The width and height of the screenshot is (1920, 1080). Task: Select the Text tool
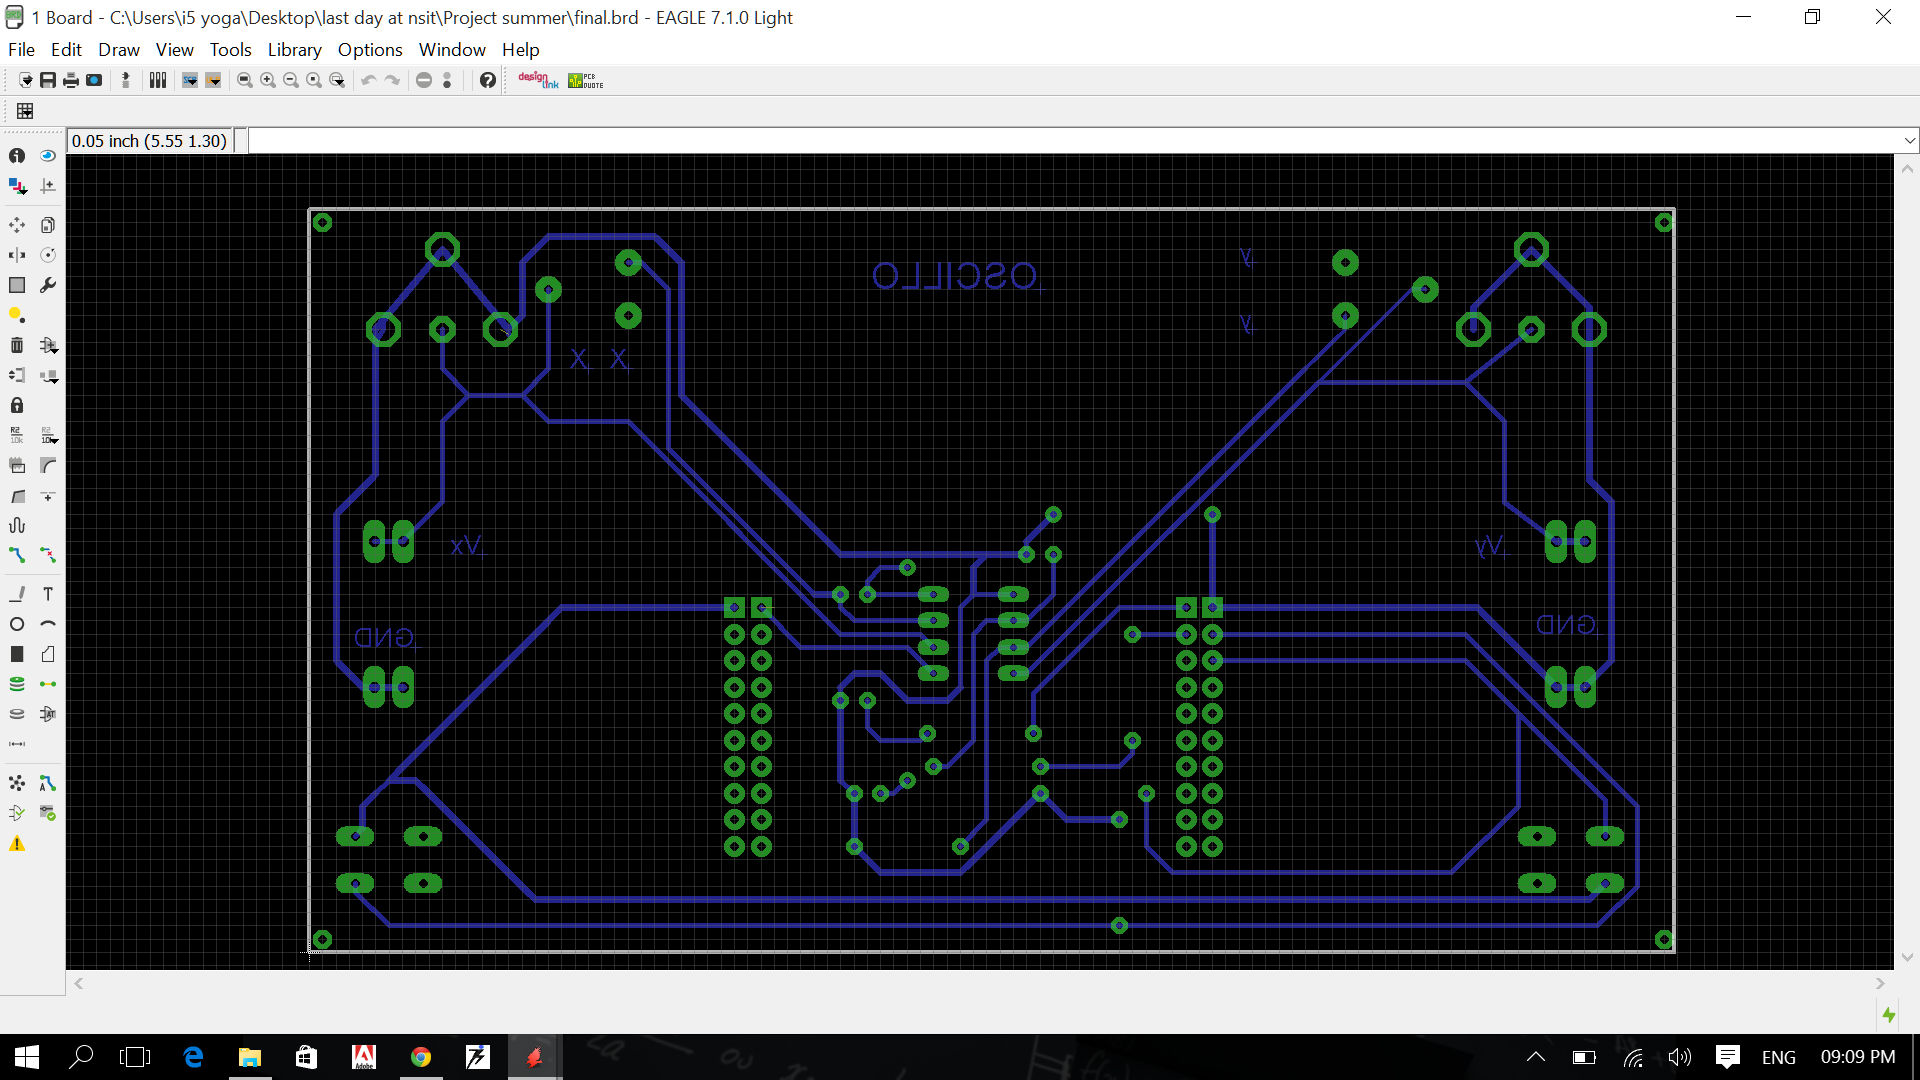coord(48,593)
